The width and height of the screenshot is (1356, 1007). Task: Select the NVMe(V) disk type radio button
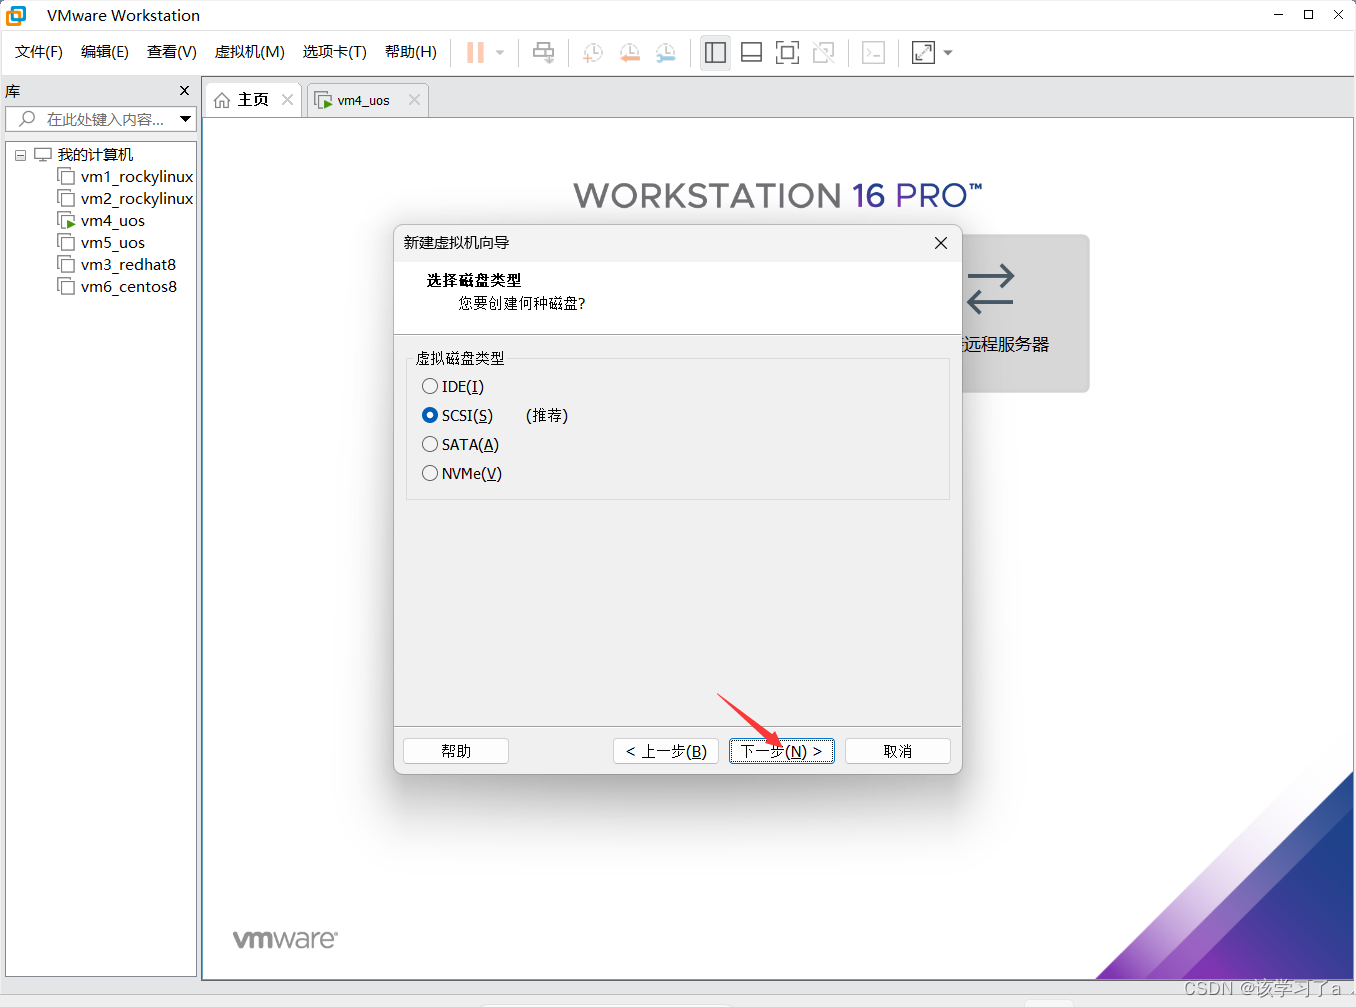tap(430, 474)
